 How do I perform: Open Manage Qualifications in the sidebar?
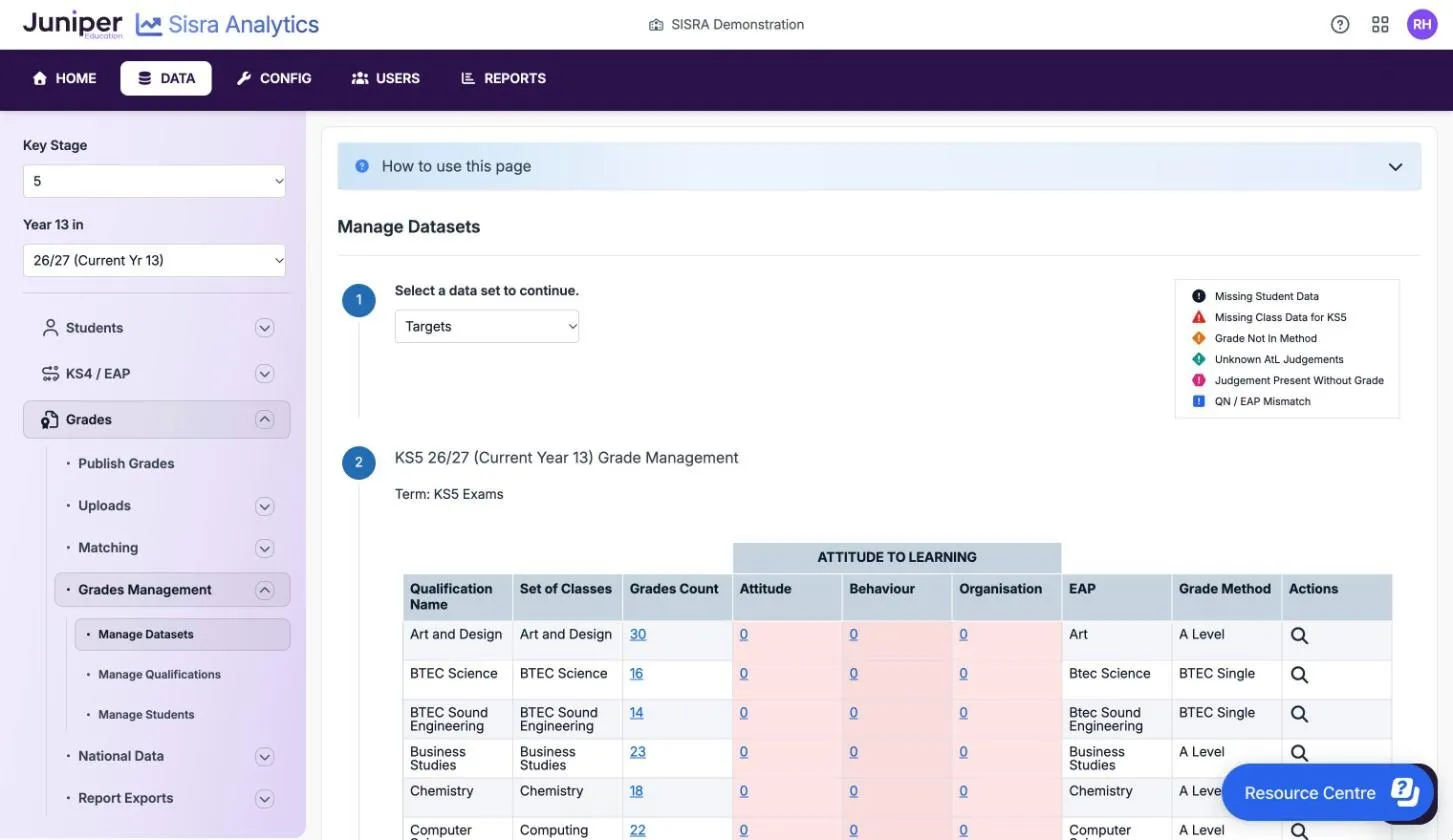[x=160, y=675]
